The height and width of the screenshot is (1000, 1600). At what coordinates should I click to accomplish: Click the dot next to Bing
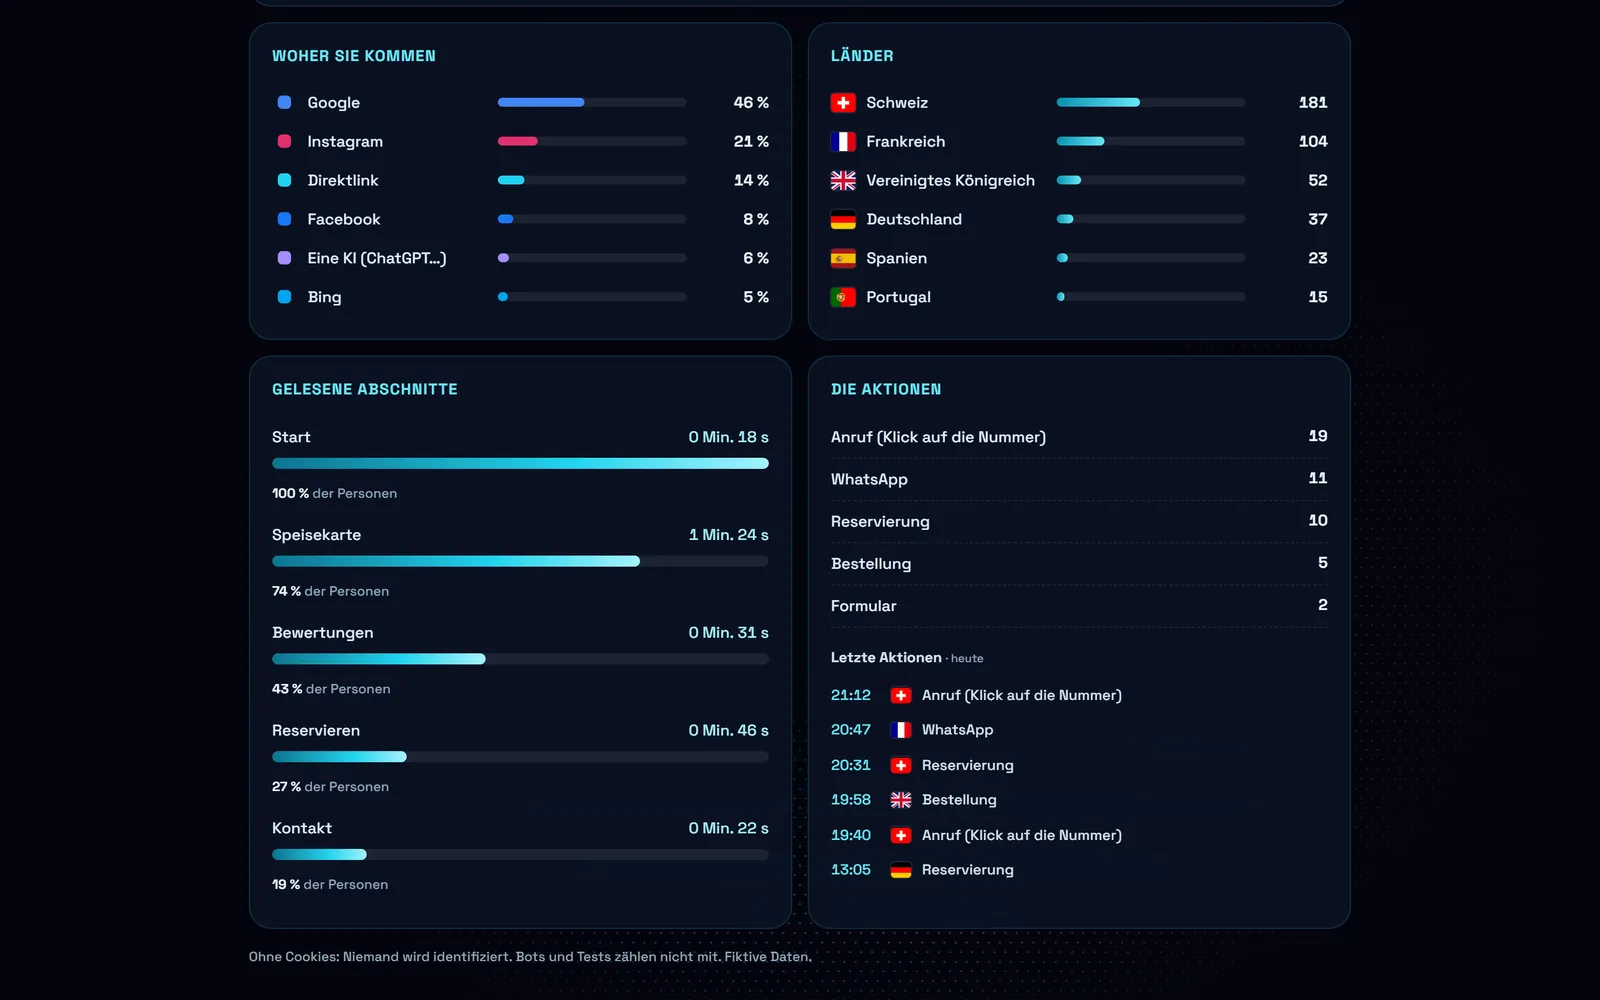coord(284,298)
